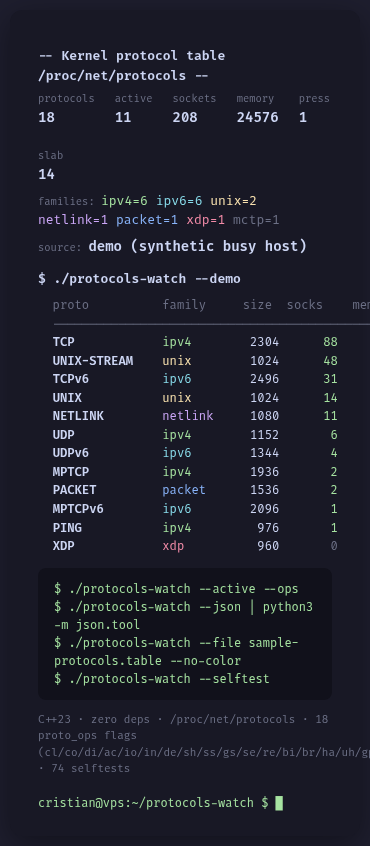The image size is (370, 846).
Task: Click the packet family cell
Action: click(184, 490)
